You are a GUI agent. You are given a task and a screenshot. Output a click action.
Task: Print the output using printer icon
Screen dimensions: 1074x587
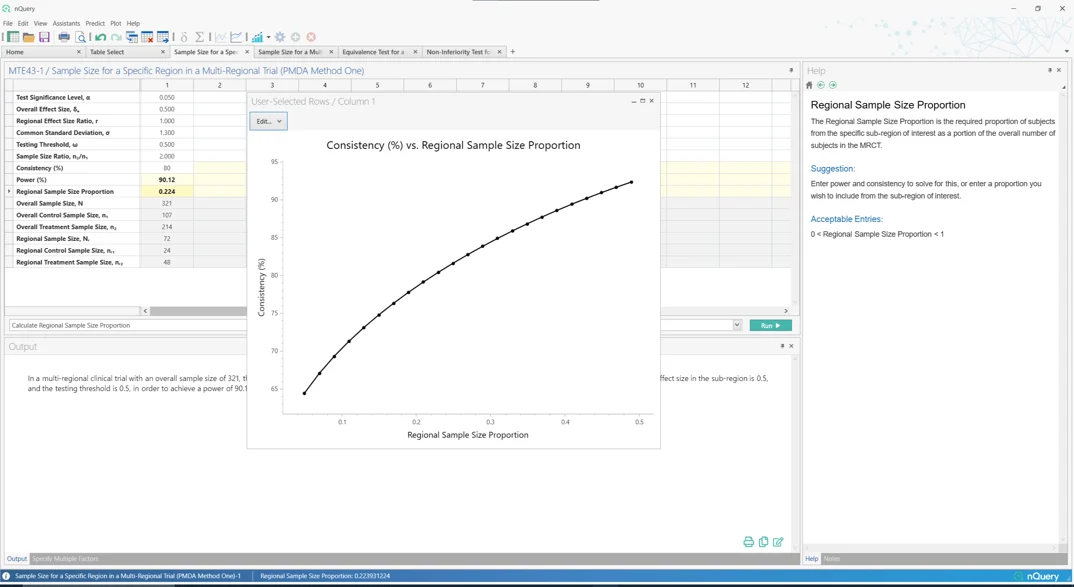point(748,542)
